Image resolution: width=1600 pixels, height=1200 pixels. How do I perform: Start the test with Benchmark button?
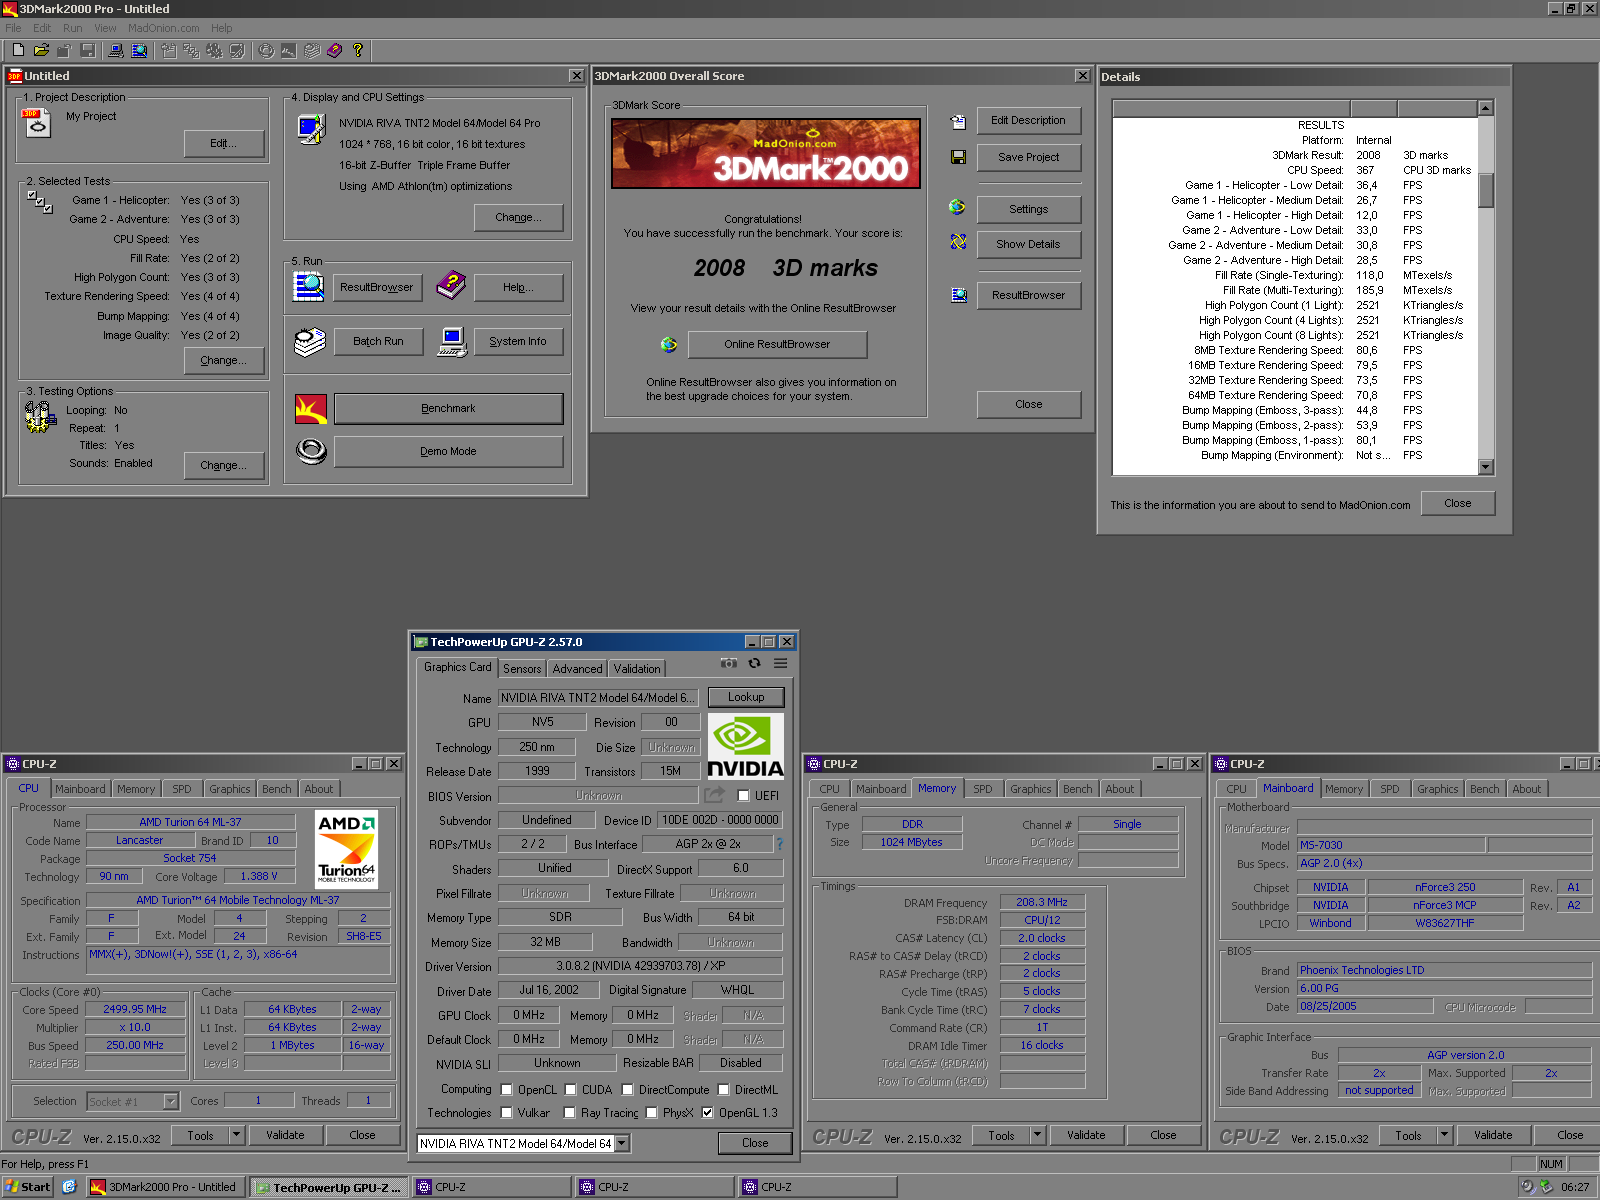[448, 409]
